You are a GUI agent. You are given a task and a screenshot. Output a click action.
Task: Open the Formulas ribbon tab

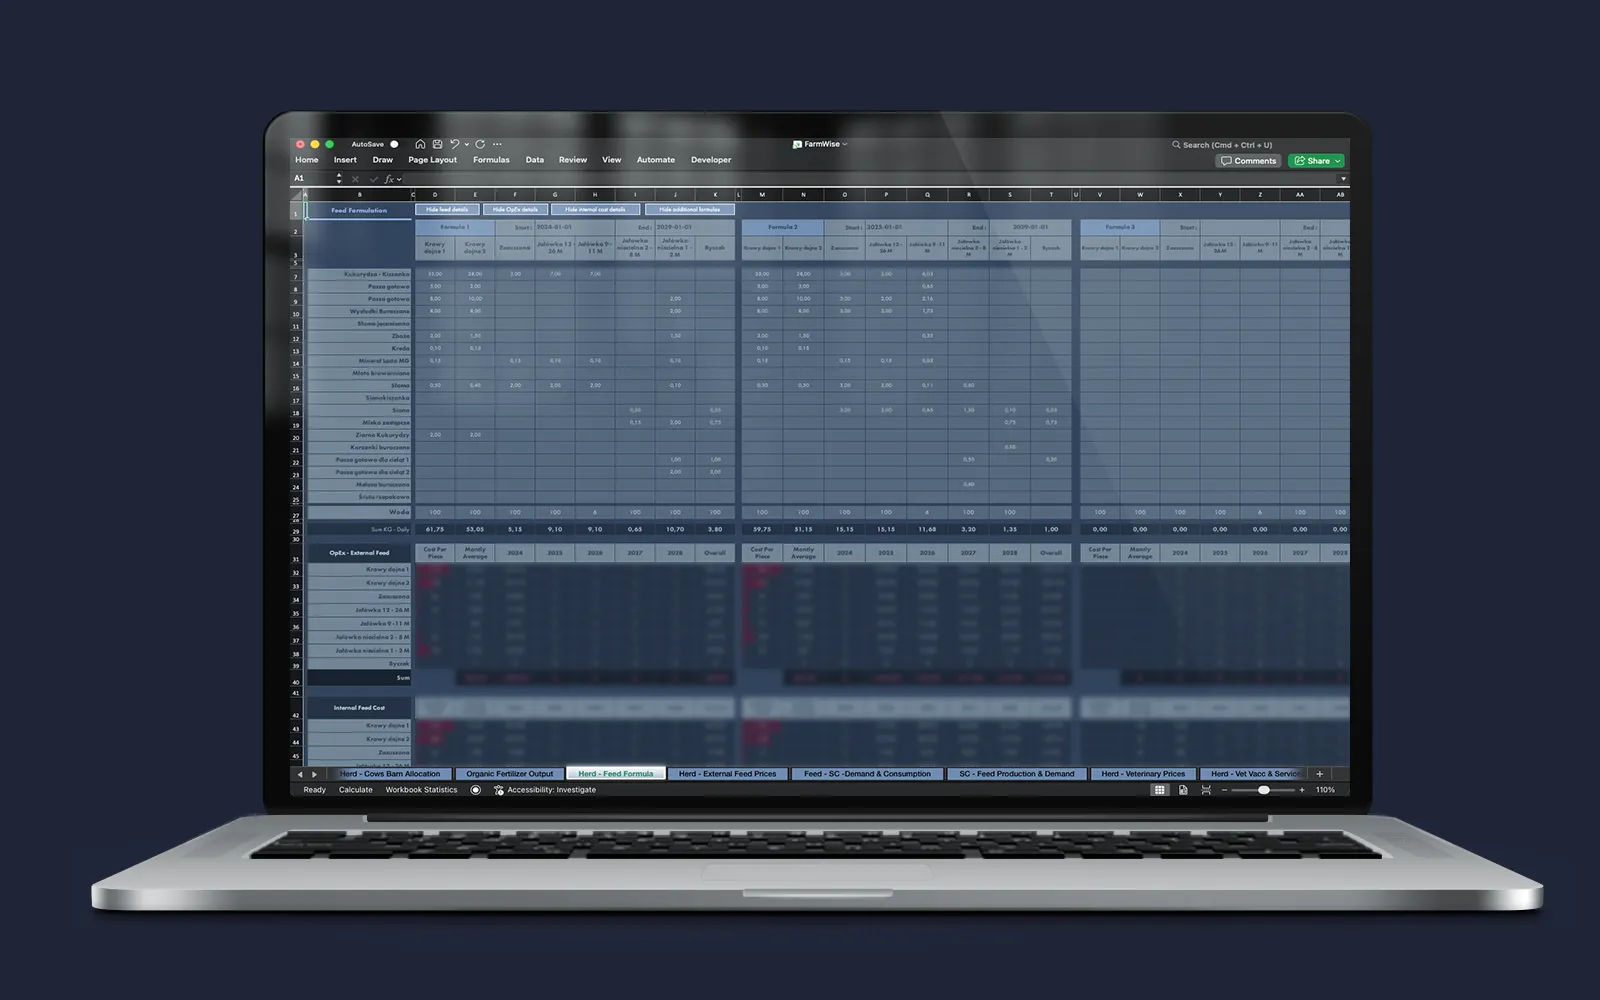coord(491,160)
